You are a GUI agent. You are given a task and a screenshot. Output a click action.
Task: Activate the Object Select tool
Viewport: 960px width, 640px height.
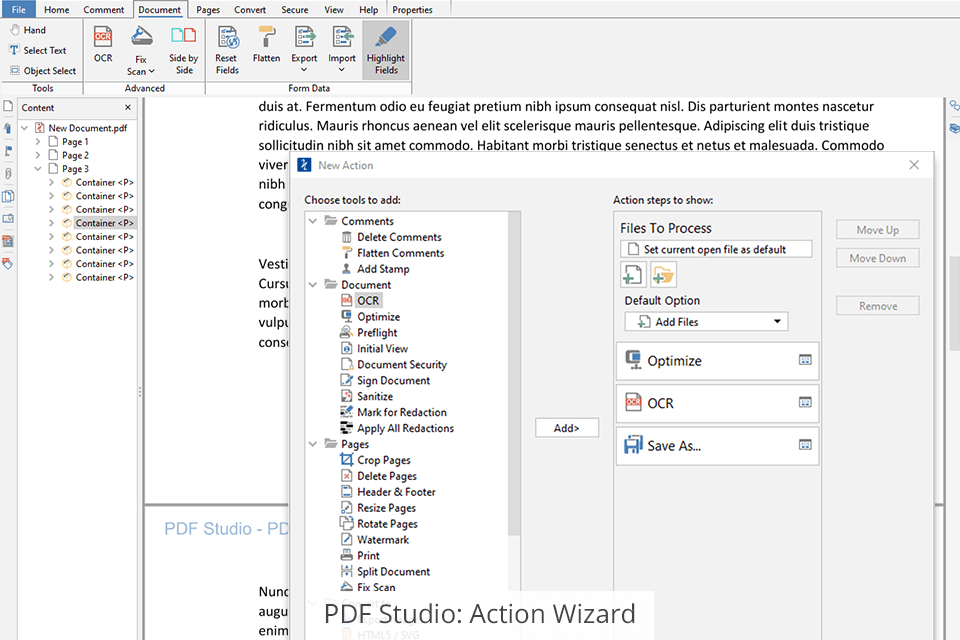pos(43,70)
